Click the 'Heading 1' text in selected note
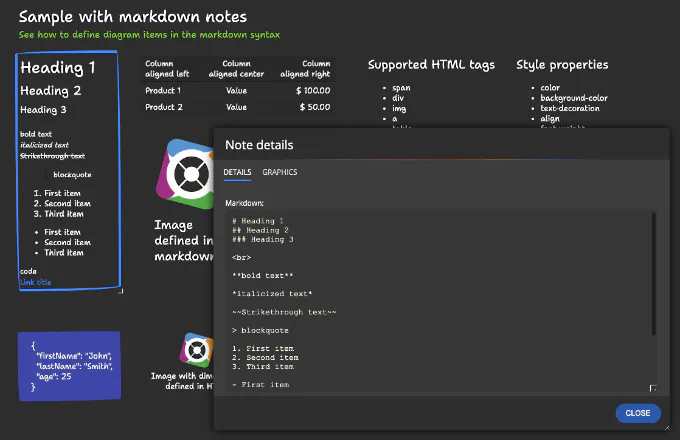Image resolution: width=680 pixels, height=440 pixels. click(x=58, y=68)
